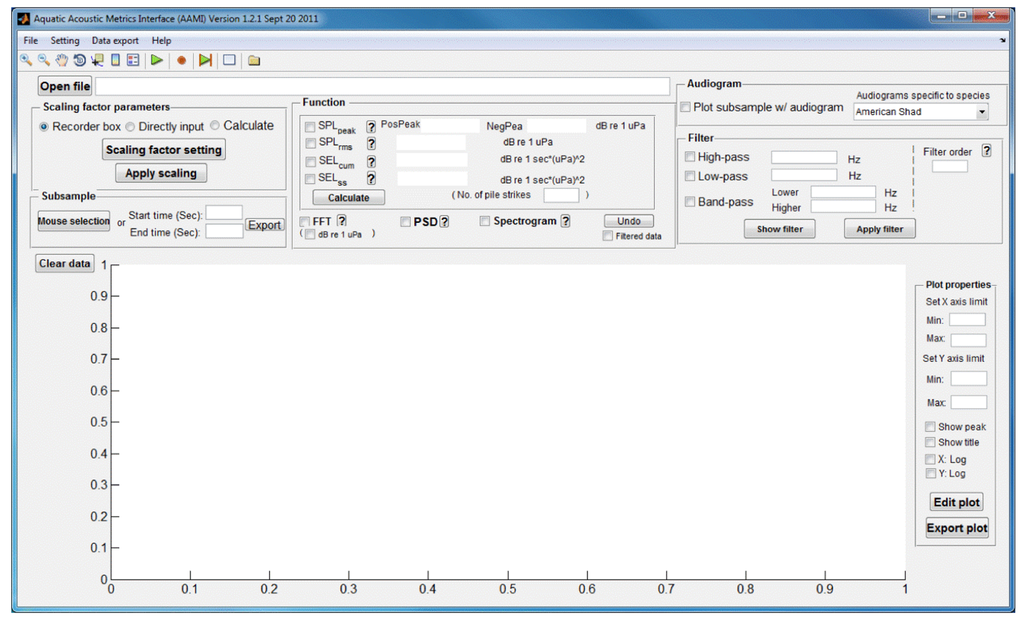Select the Zoom Out magnifier tool

pos(43,60)
